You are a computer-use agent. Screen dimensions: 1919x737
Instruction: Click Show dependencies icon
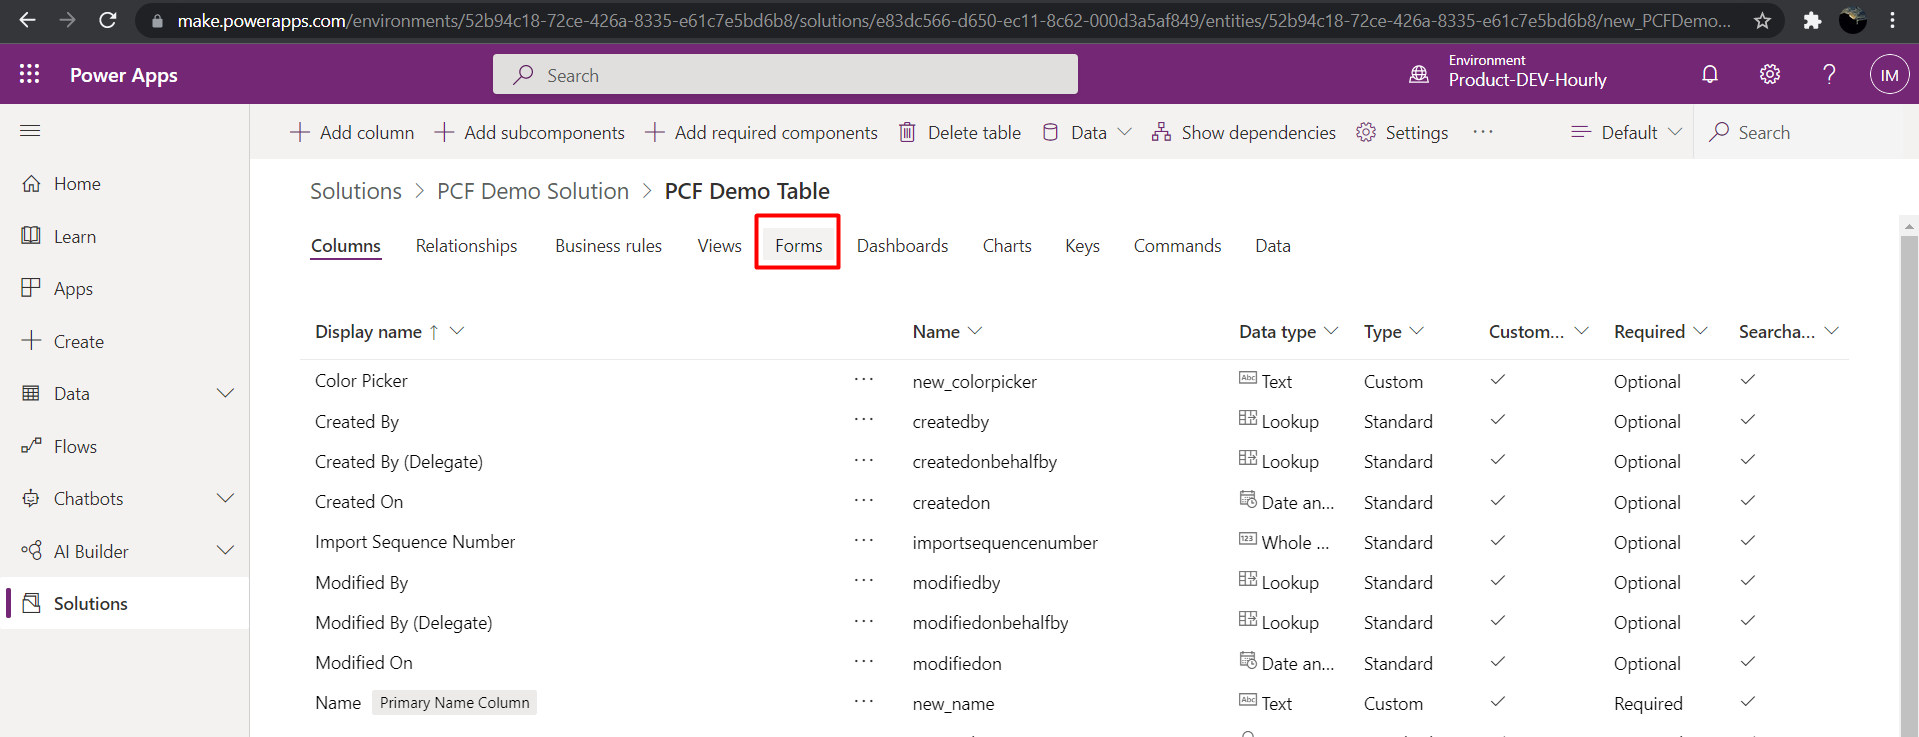[x=1161, y=132]
